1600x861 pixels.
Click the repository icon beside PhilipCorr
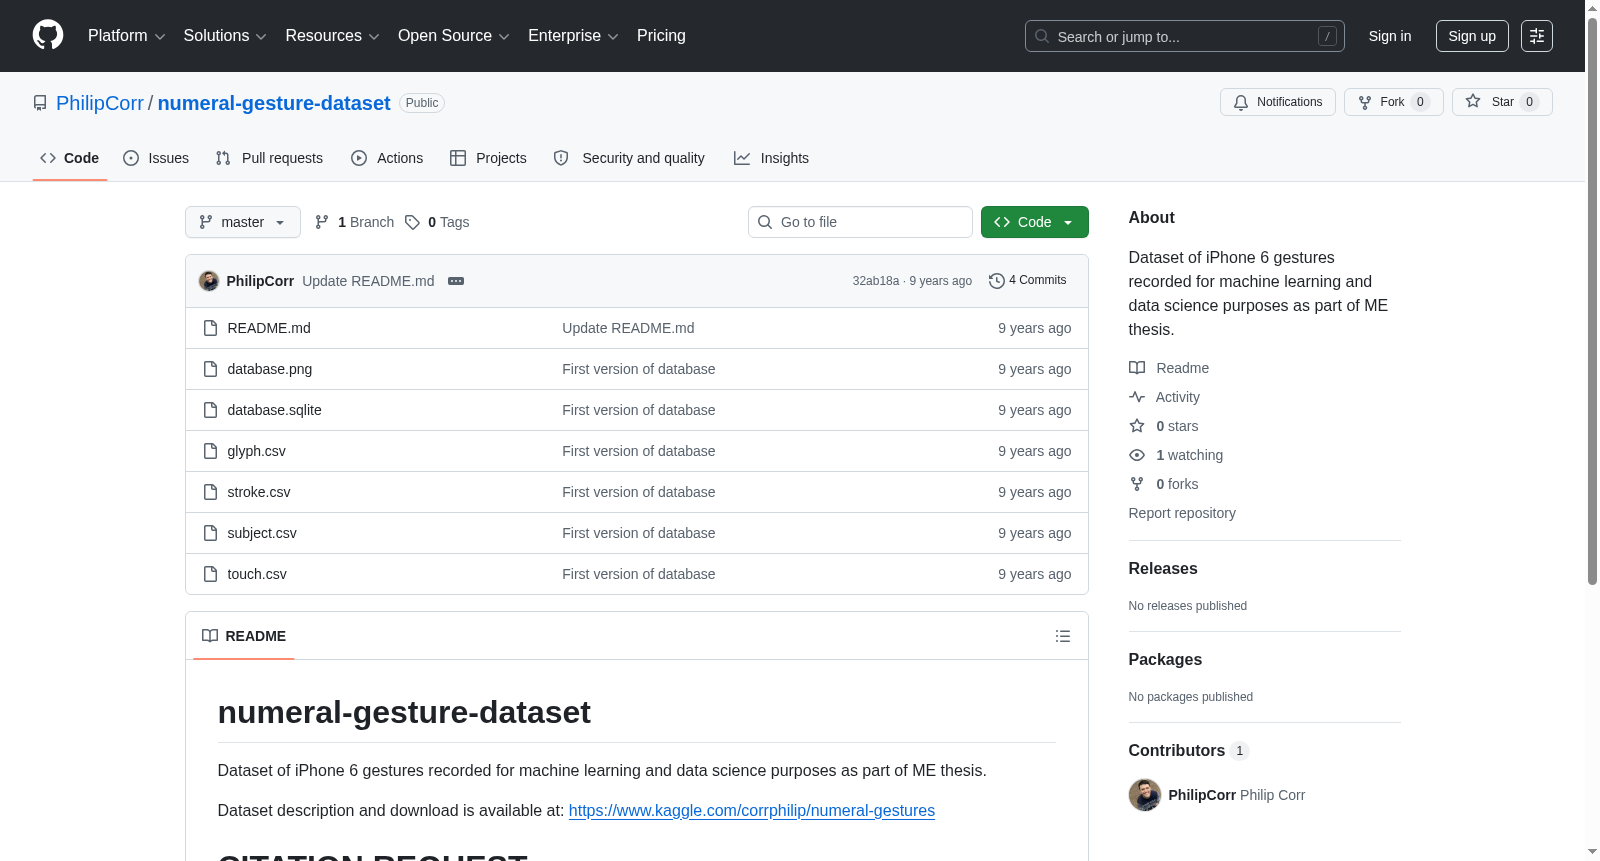[x=40, y=103]
